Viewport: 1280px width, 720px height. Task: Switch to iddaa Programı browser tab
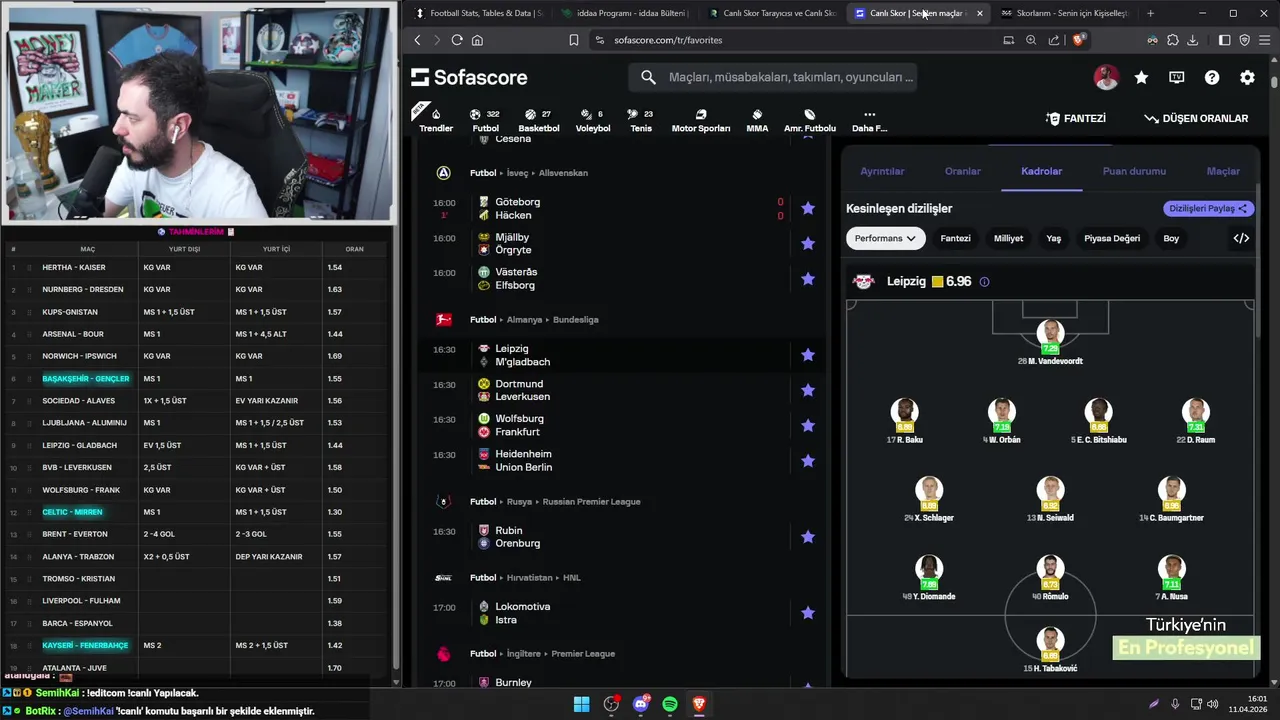point(625,13)
